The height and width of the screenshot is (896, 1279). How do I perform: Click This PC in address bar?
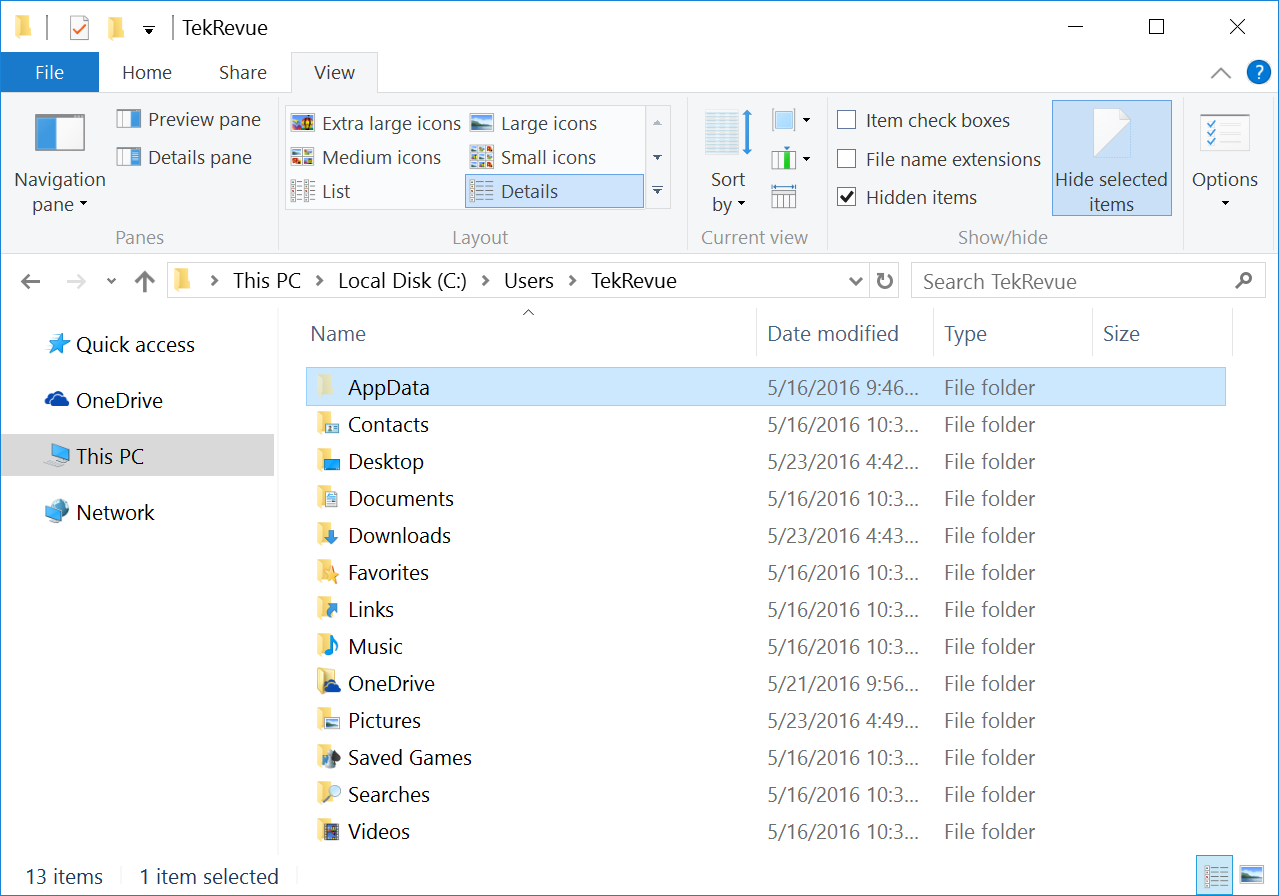pyautogui.click(x=267, y=281)
